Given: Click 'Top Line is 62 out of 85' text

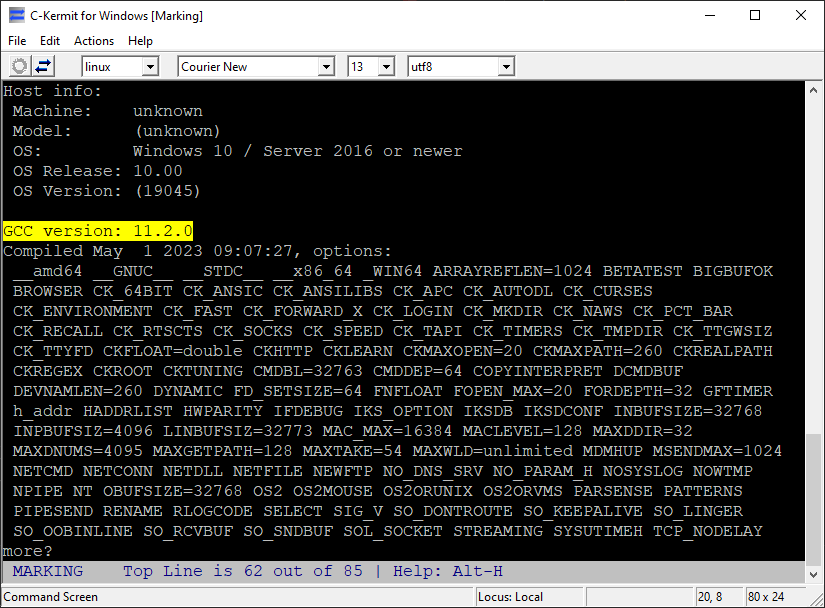Looking at the screenshot, I should point(243,571).
